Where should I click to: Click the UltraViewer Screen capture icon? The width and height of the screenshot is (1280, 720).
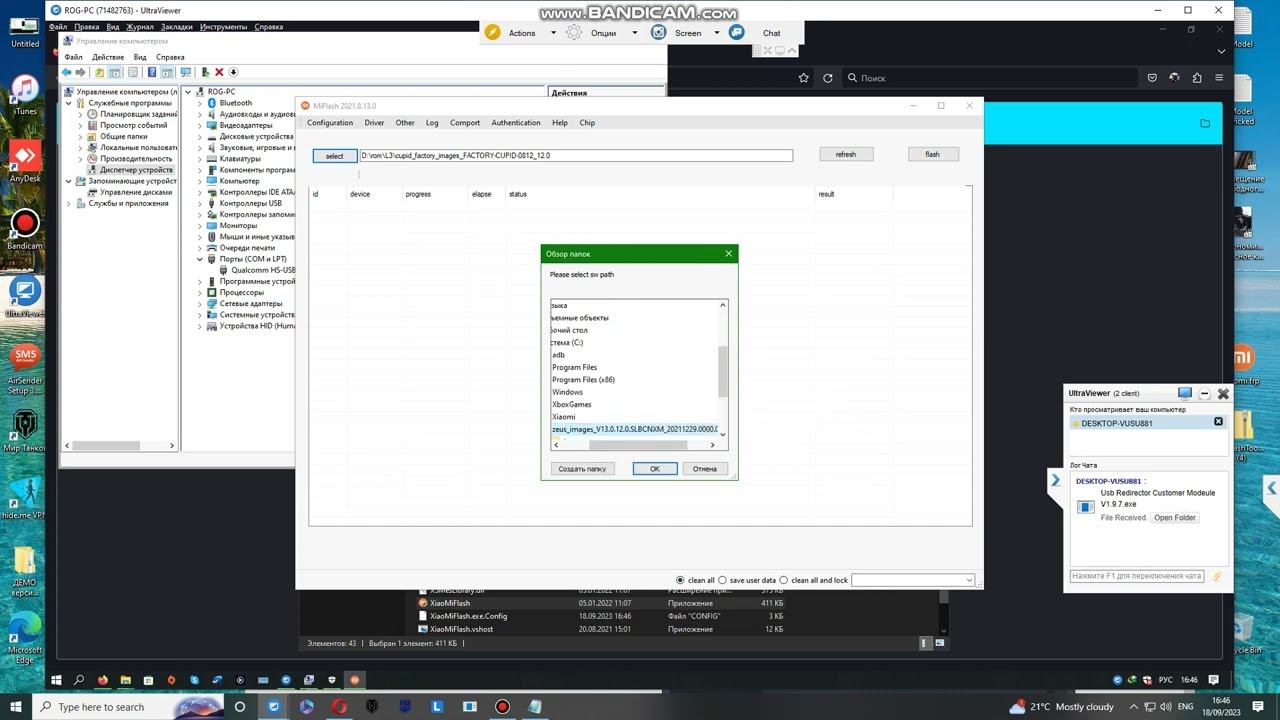click(658, 33)
